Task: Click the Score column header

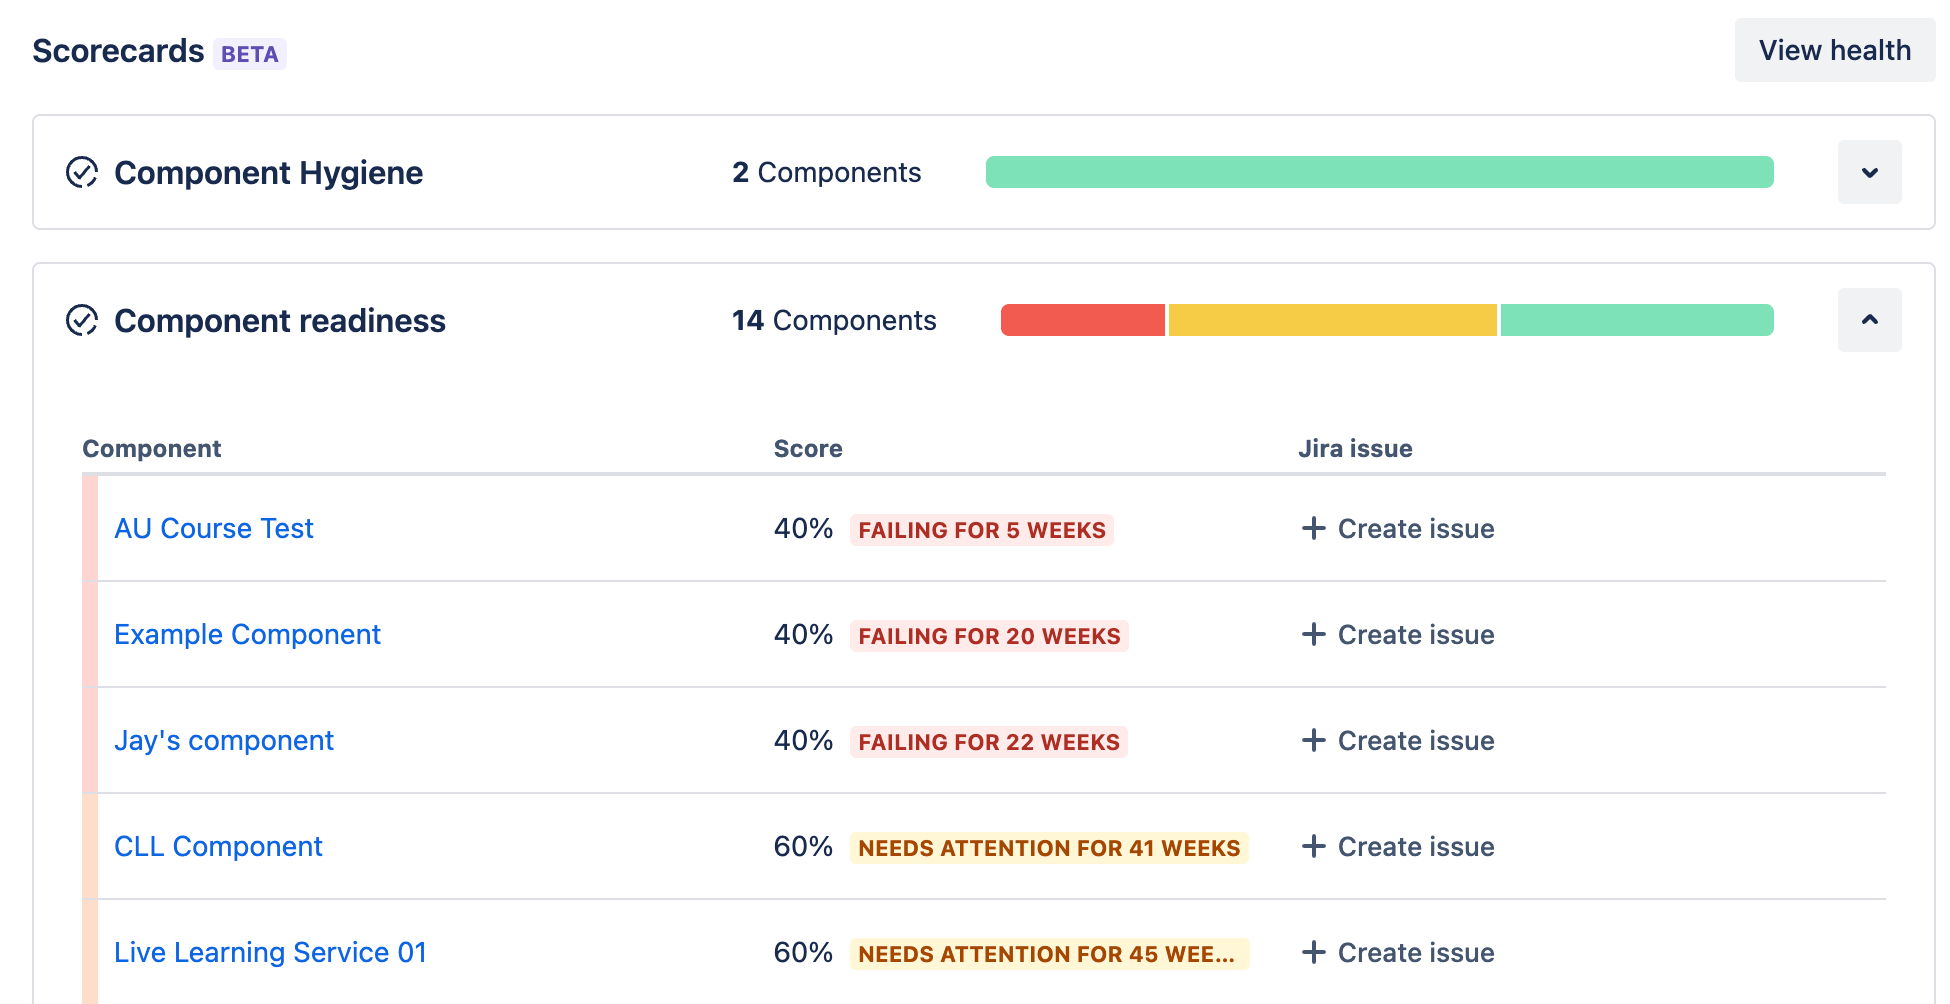Action: pyautogui.click(x=807, y=448)
